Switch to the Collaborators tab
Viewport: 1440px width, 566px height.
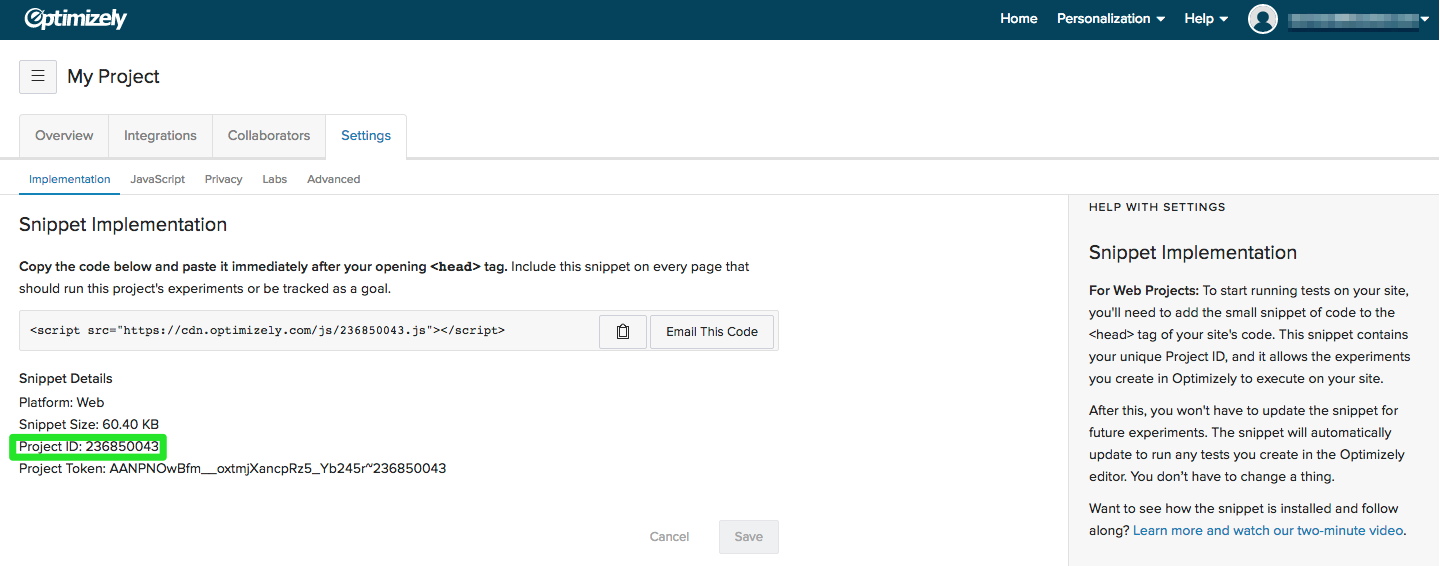[x=269, y=136]
